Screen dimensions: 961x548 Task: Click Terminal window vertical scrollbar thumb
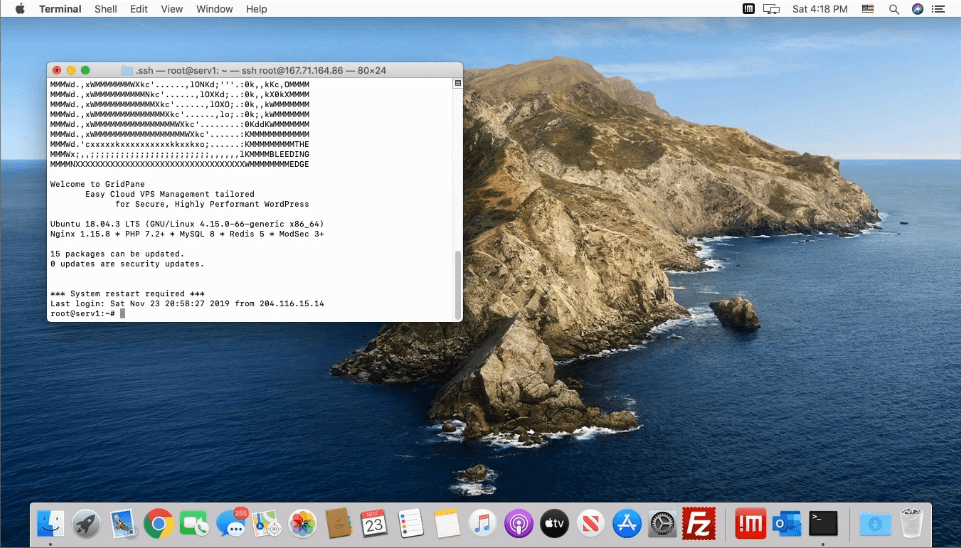tap(457, 284)
